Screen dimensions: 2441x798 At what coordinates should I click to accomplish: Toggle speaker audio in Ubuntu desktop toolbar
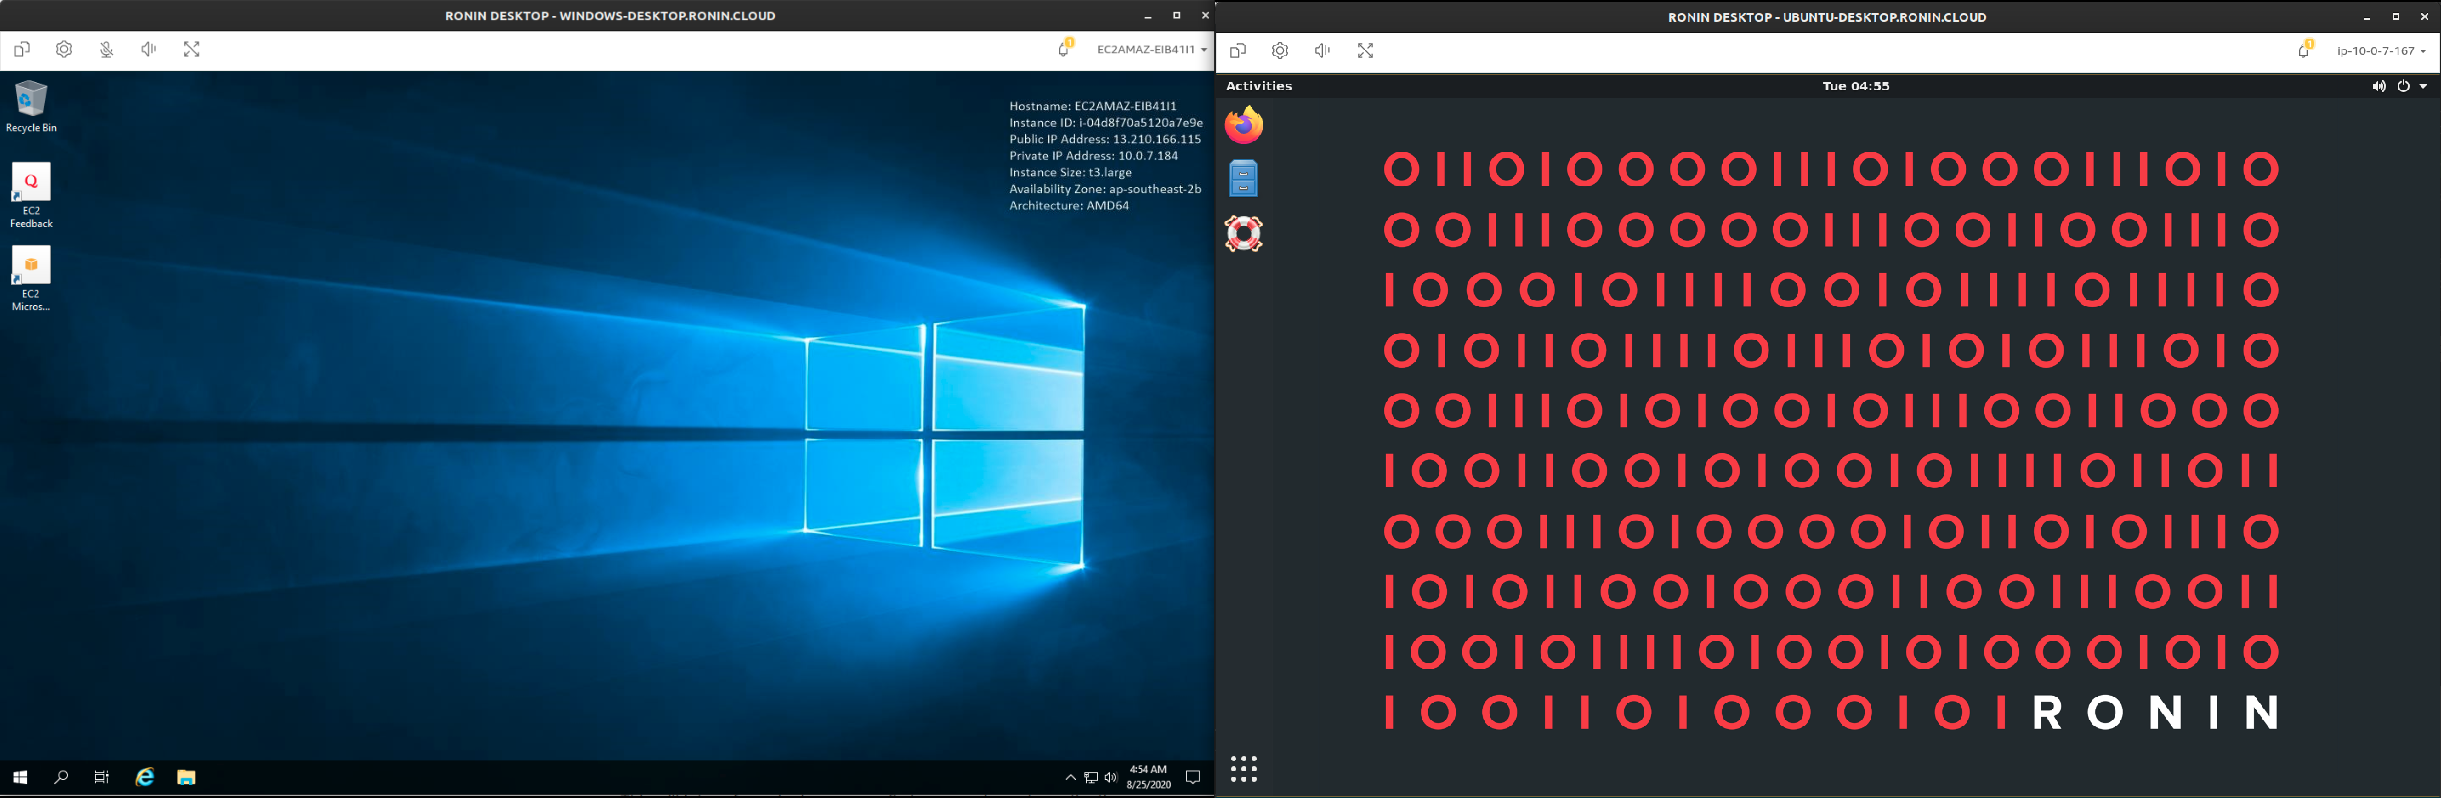1322,51
